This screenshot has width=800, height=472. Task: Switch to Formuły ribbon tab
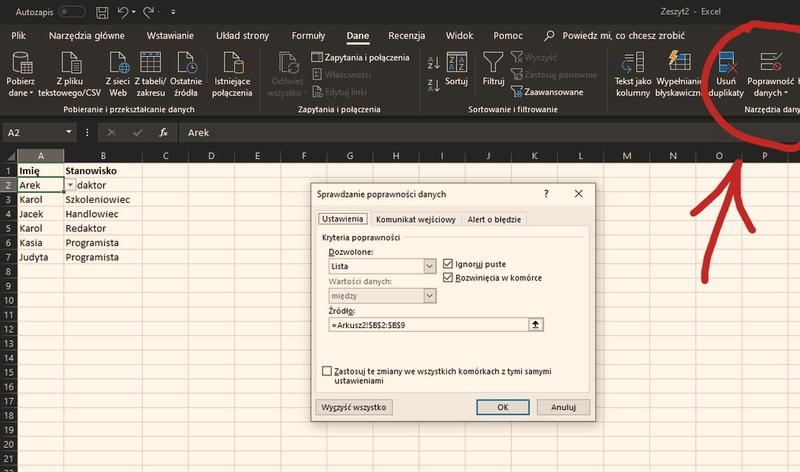point(308,36)
